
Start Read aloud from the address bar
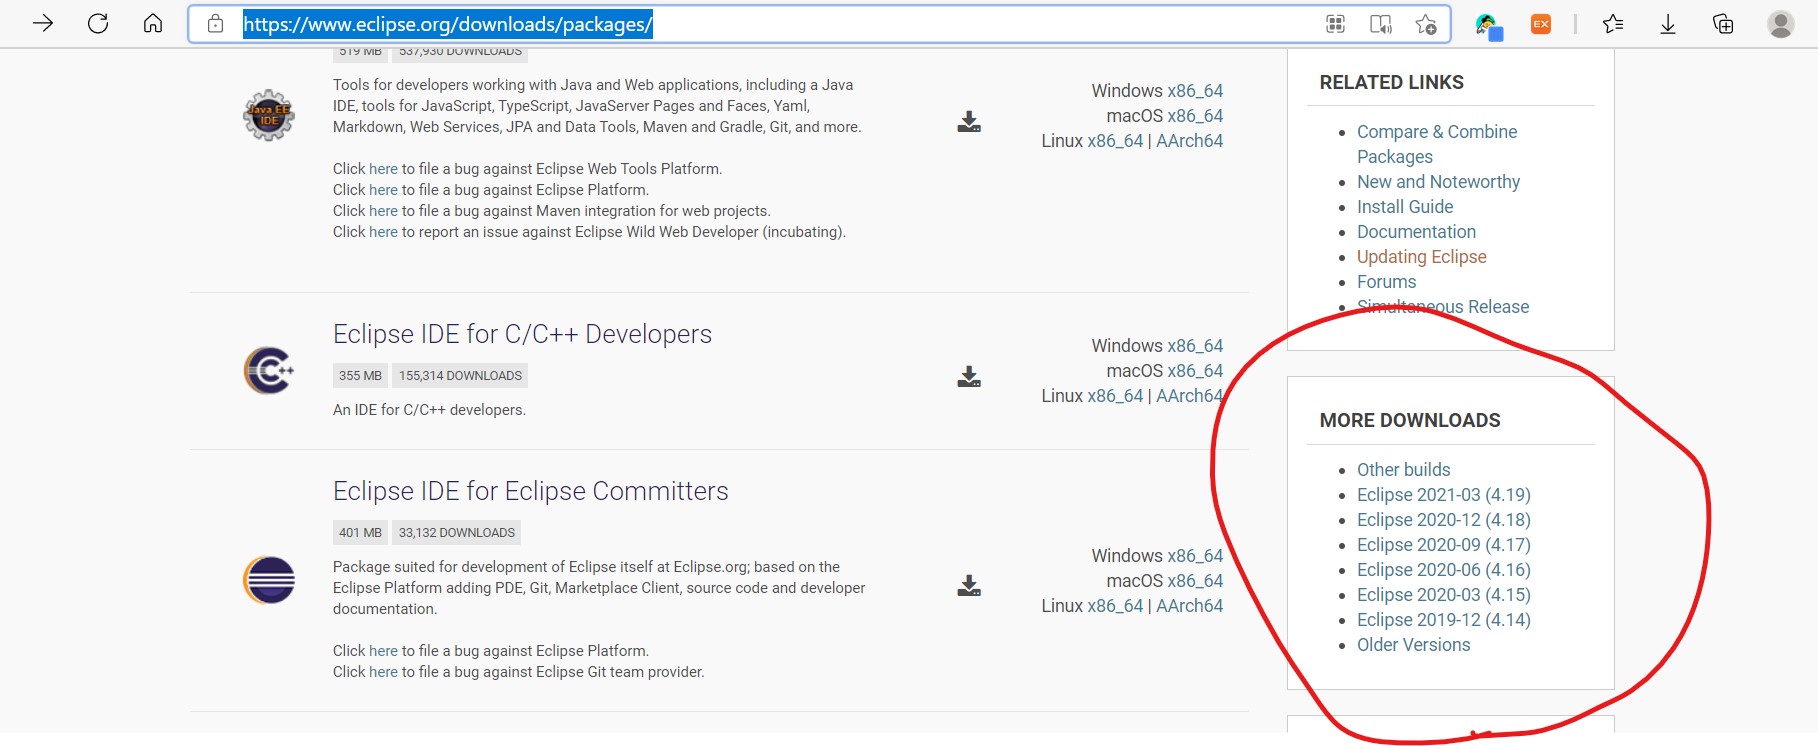point(1381,24)
